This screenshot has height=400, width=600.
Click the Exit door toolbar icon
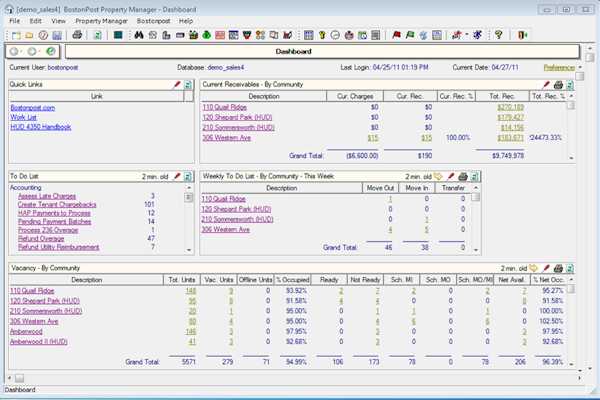523,35
